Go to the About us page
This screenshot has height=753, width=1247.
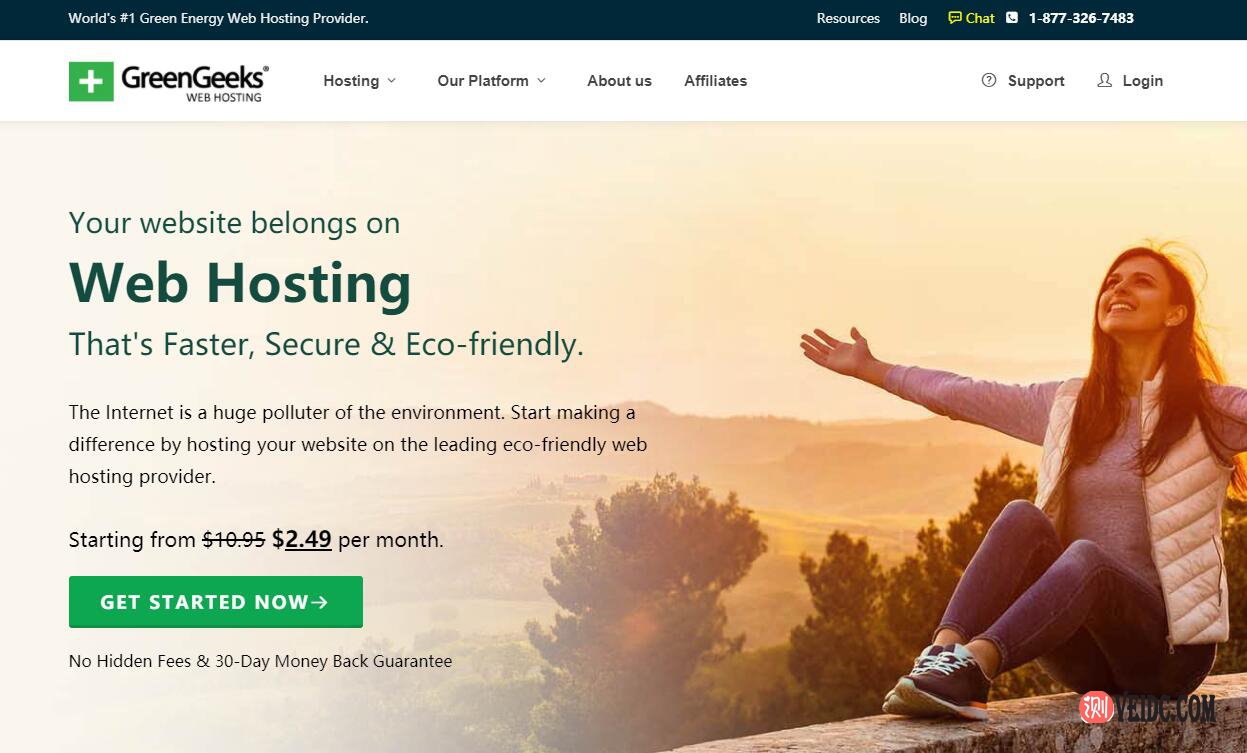[x=619, y=81]
